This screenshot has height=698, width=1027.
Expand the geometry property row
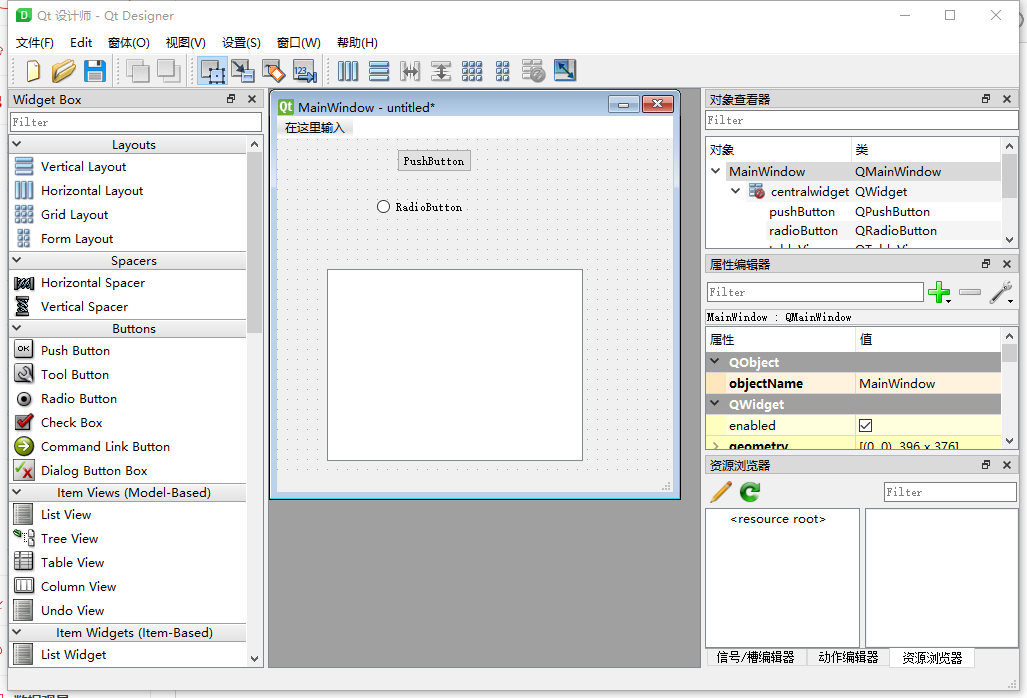click(x=715, y=445)
